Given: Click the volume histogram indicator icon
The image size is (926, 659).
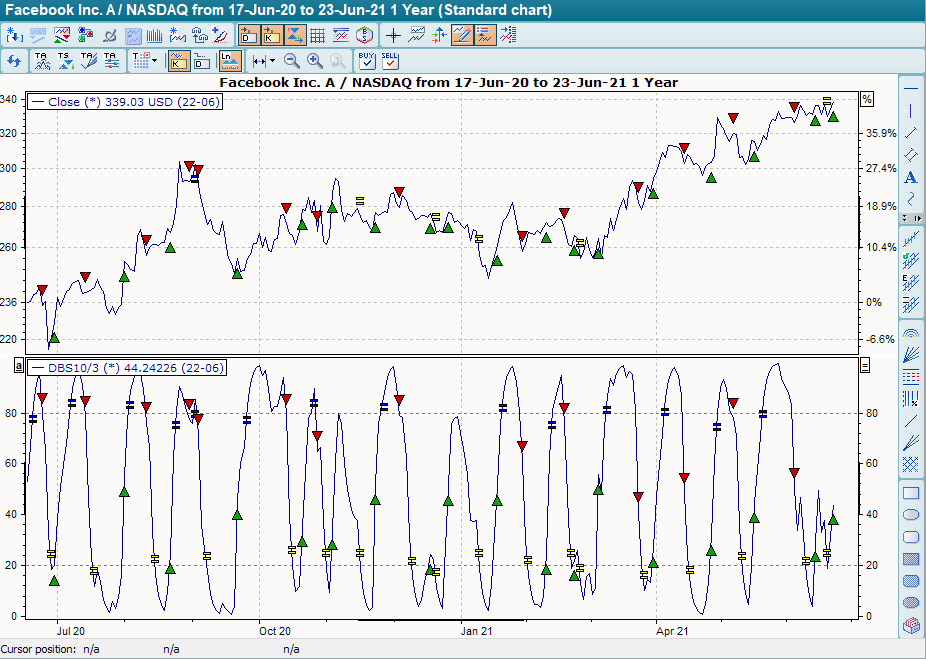Looking at the screenshot, I should click(x=153, y=33).
